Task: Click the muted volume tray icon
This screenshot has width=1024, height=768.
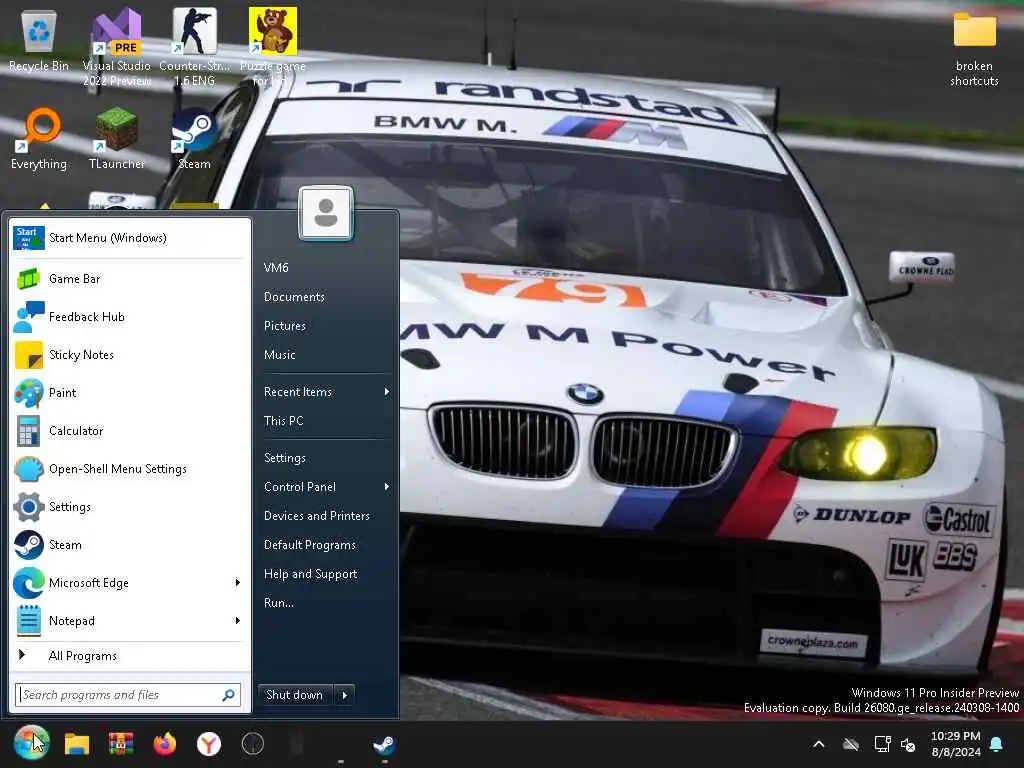Action: click(x=908, y=744)
